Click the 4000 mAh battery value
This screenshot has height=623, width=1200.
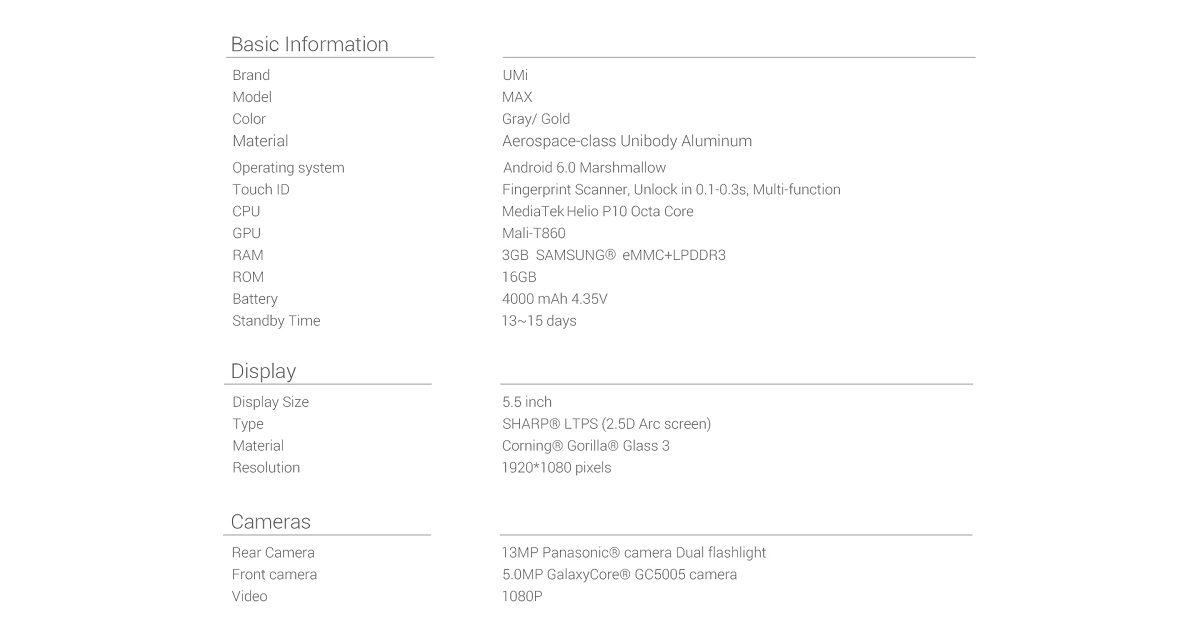554,299
